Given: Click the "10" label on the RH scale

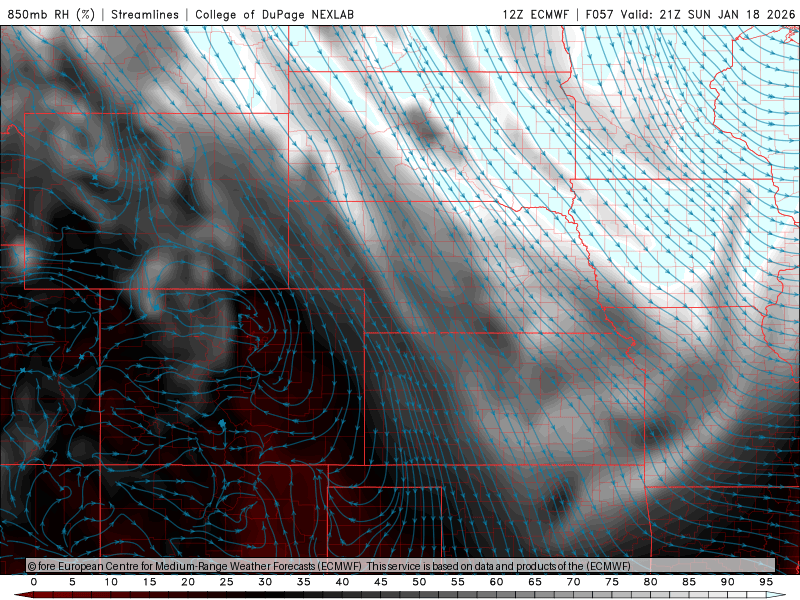Looking at the screenshot, I should point(111,582).
